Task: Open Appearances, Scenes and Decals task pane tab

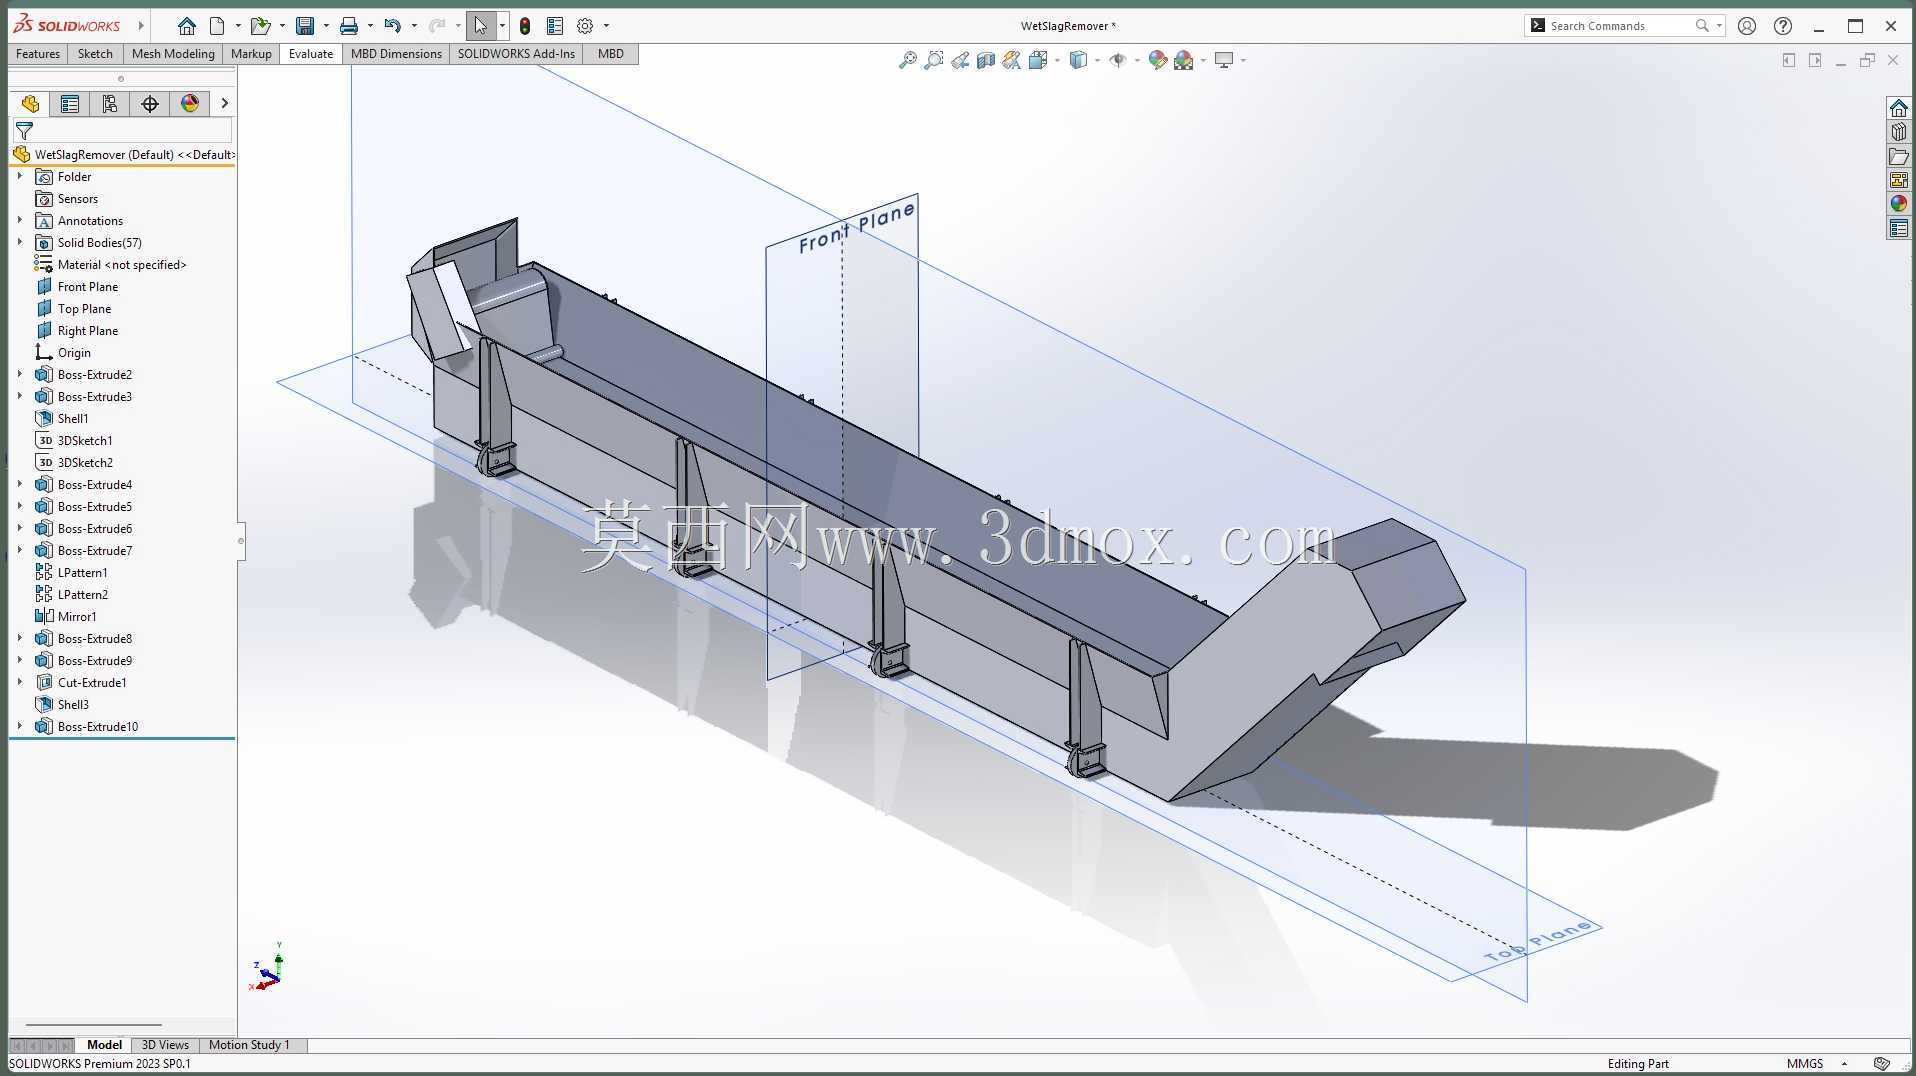Action: (x=1898, y=204)
